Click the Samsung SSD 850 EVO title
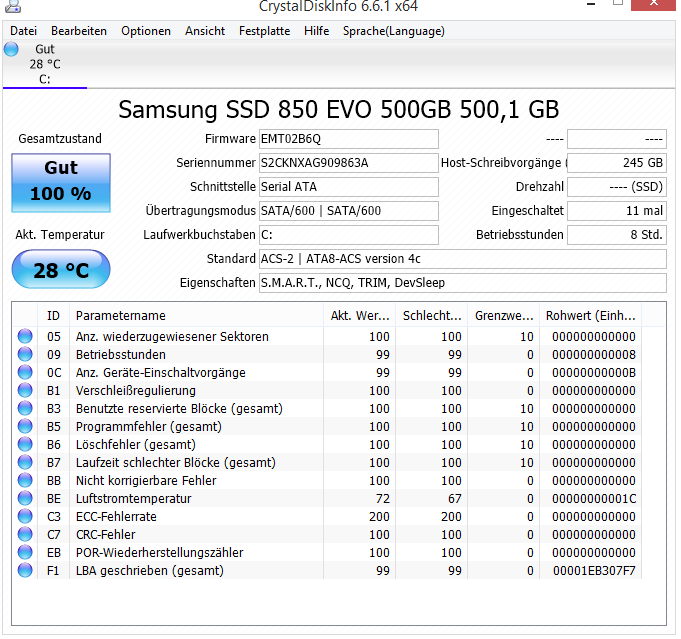This screenshot has height=639, width=681. (x=338, y=109)
